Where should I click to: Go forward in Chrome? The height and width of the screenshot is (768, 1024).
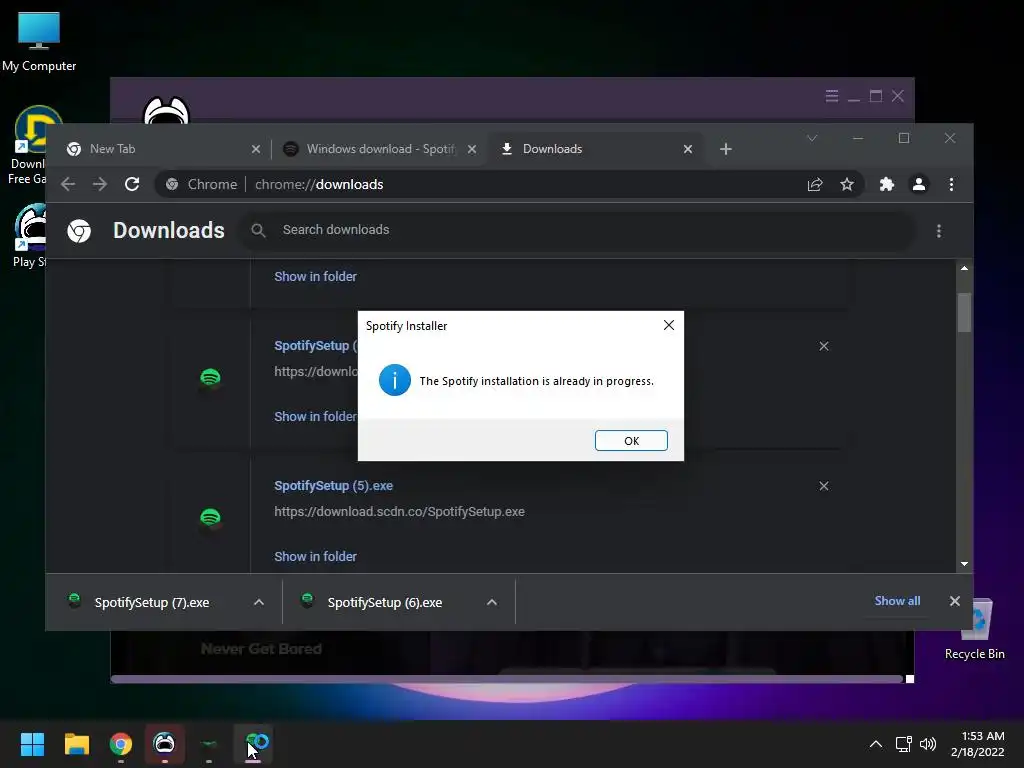point(99,184)
